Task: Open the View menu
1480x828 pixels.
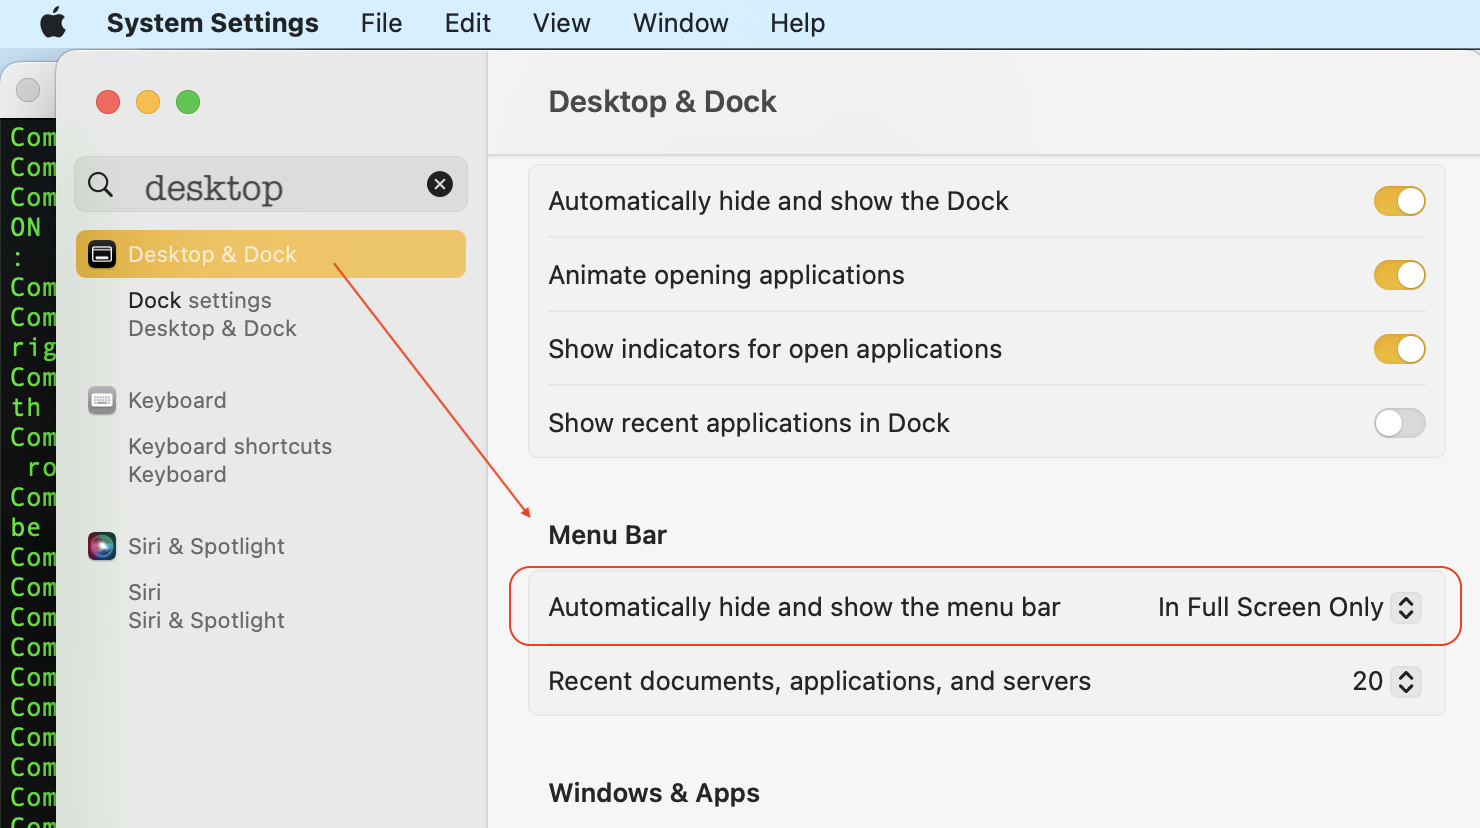Action: pyautogui.click(x=561, y=22)
